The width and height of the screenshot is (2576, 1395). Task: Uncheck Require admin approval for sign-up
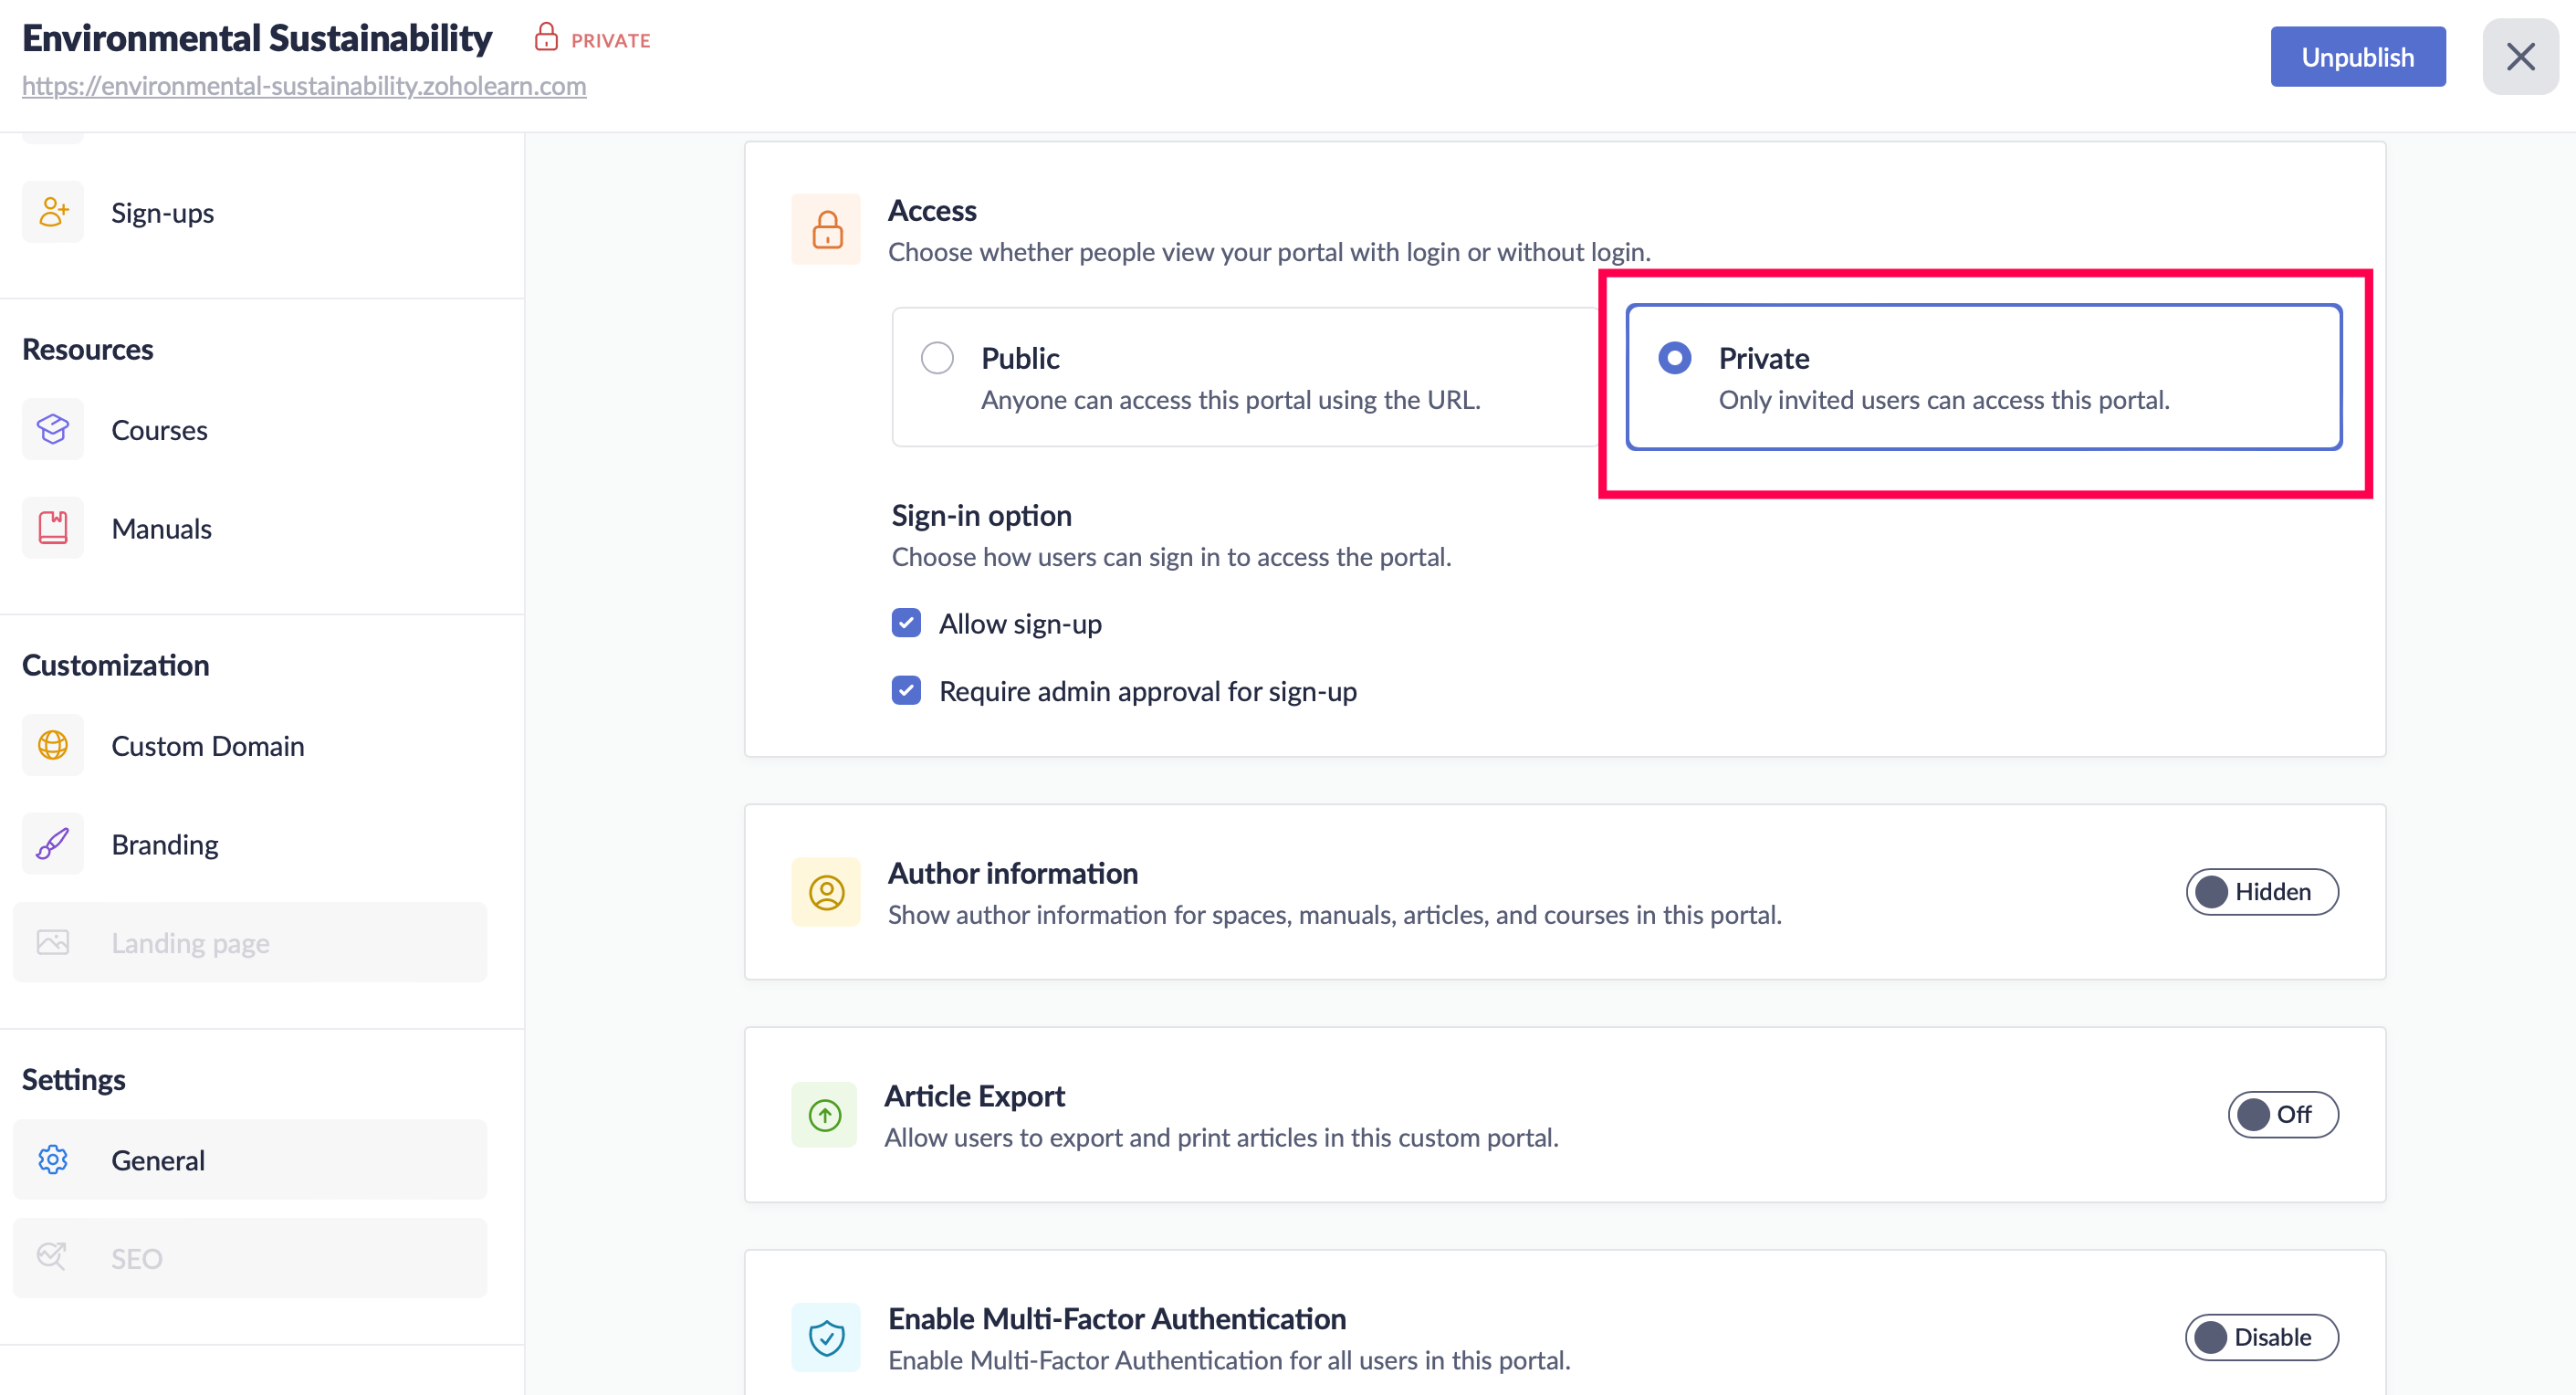(x=906, y=691)
